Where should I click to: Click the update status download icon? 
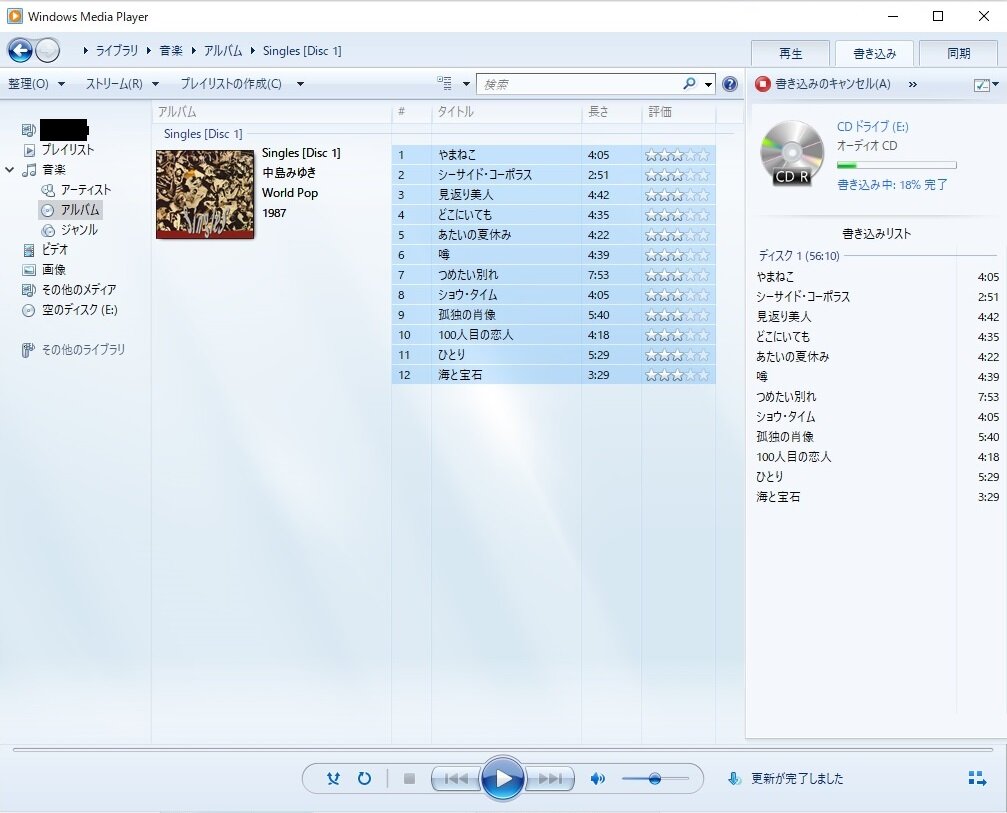[734, 779]
